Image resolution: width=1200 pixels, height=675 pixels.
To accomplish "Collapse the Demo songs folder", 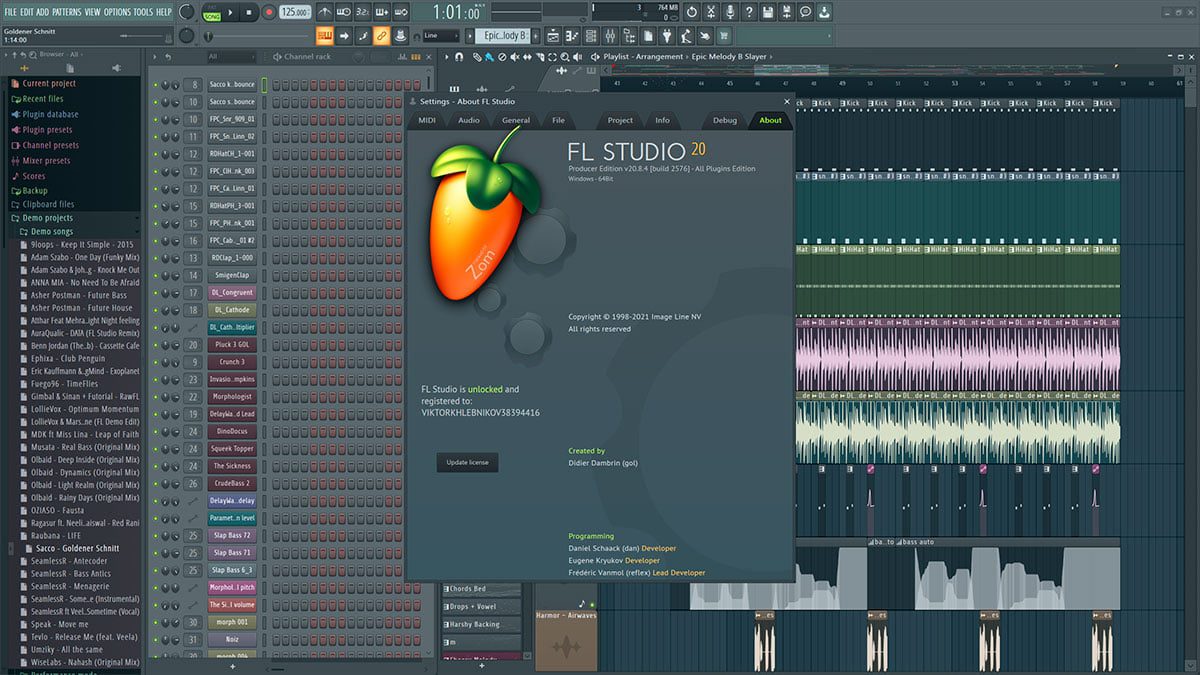I will coord(52,232).
